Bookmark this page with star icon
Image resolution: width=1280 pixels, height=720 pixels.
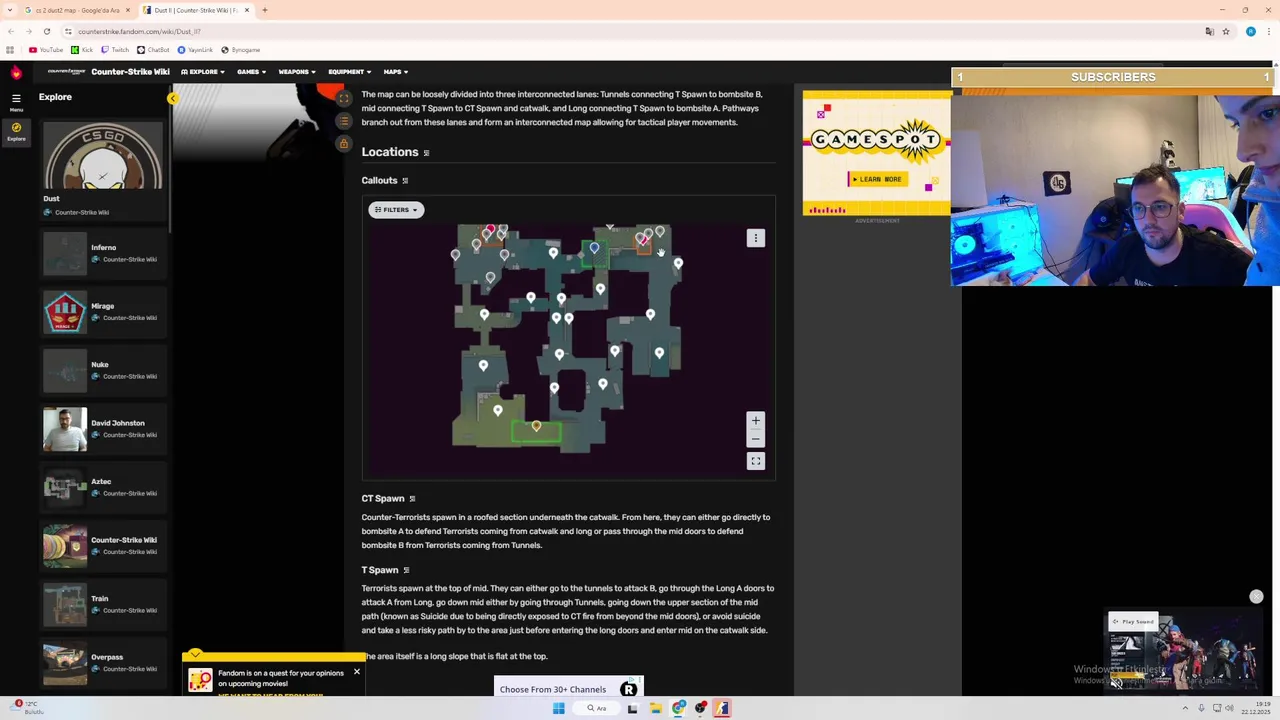pos(1225,31)
